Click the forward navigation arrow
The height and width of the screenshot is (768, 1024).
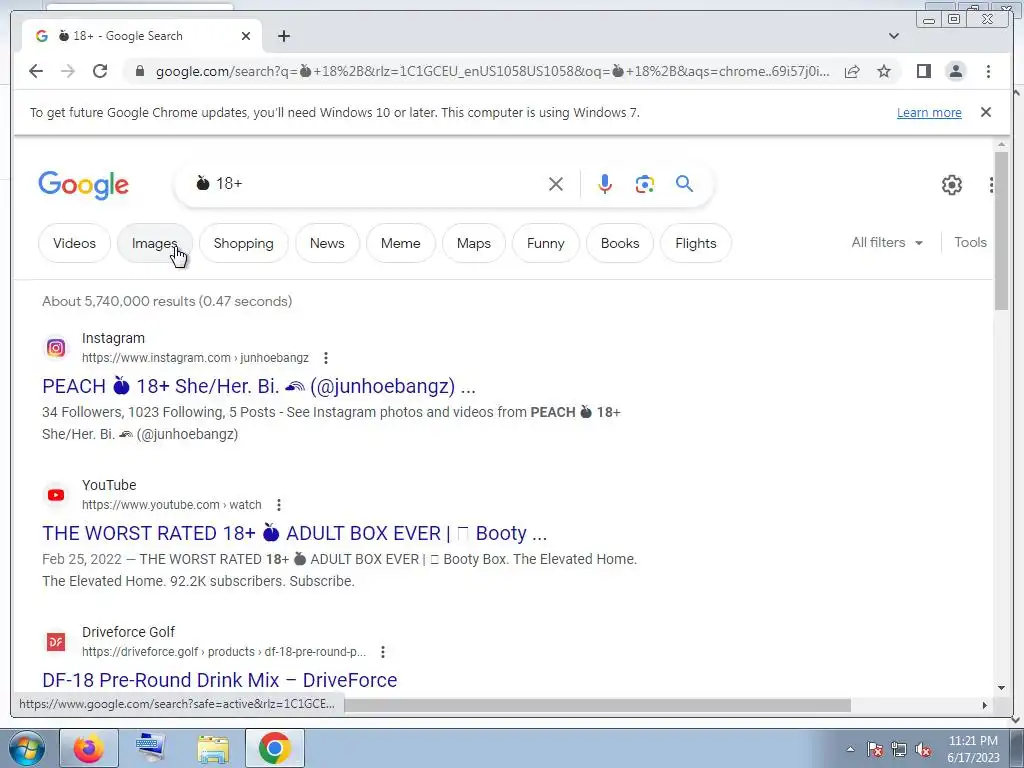(68, 71)
